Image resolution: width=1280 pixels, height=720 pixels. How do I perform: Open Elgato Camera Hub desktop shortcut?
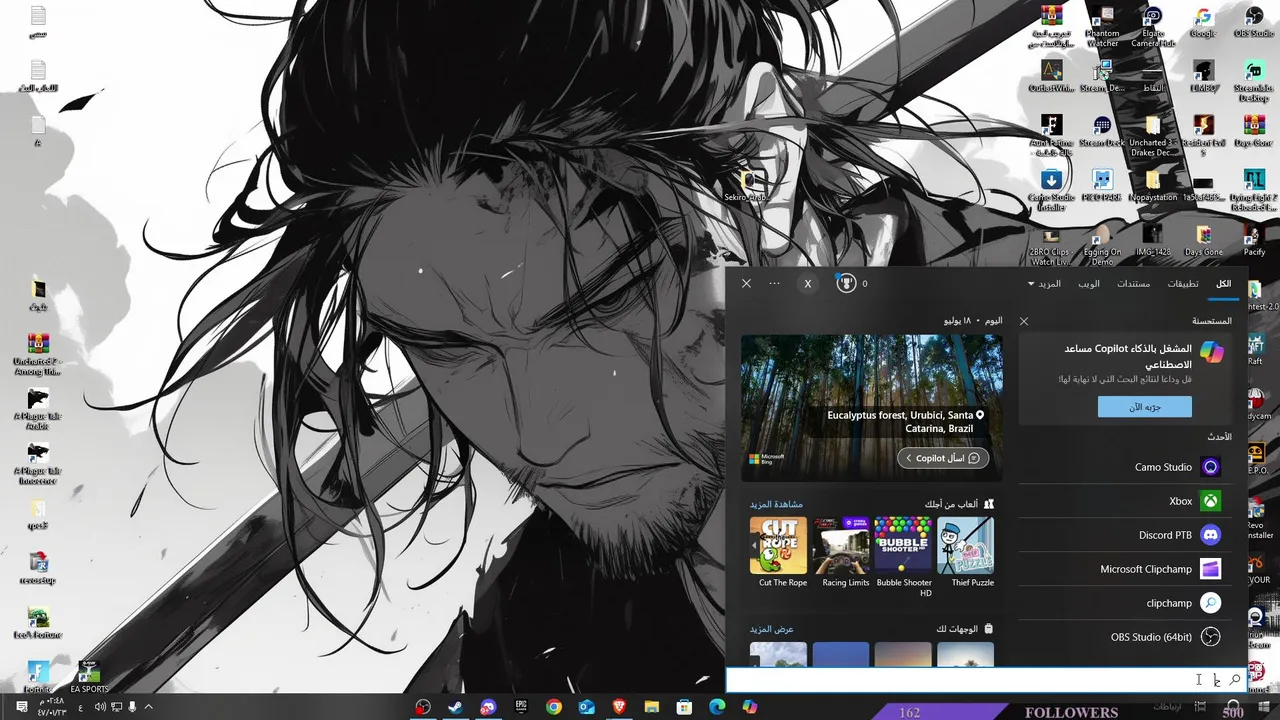pyautogui.click(x=1153, y=28)
